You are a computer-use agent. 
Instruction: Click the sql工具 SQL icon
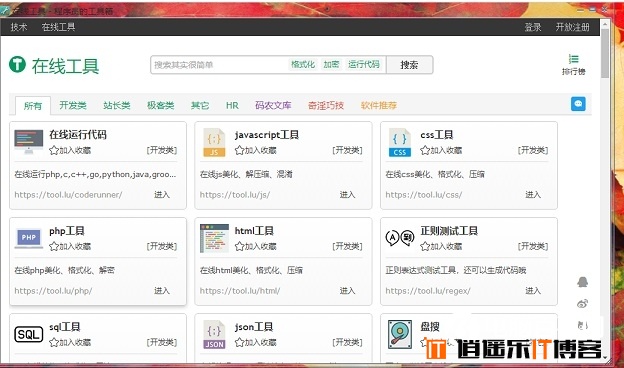[x=29, y=335]
